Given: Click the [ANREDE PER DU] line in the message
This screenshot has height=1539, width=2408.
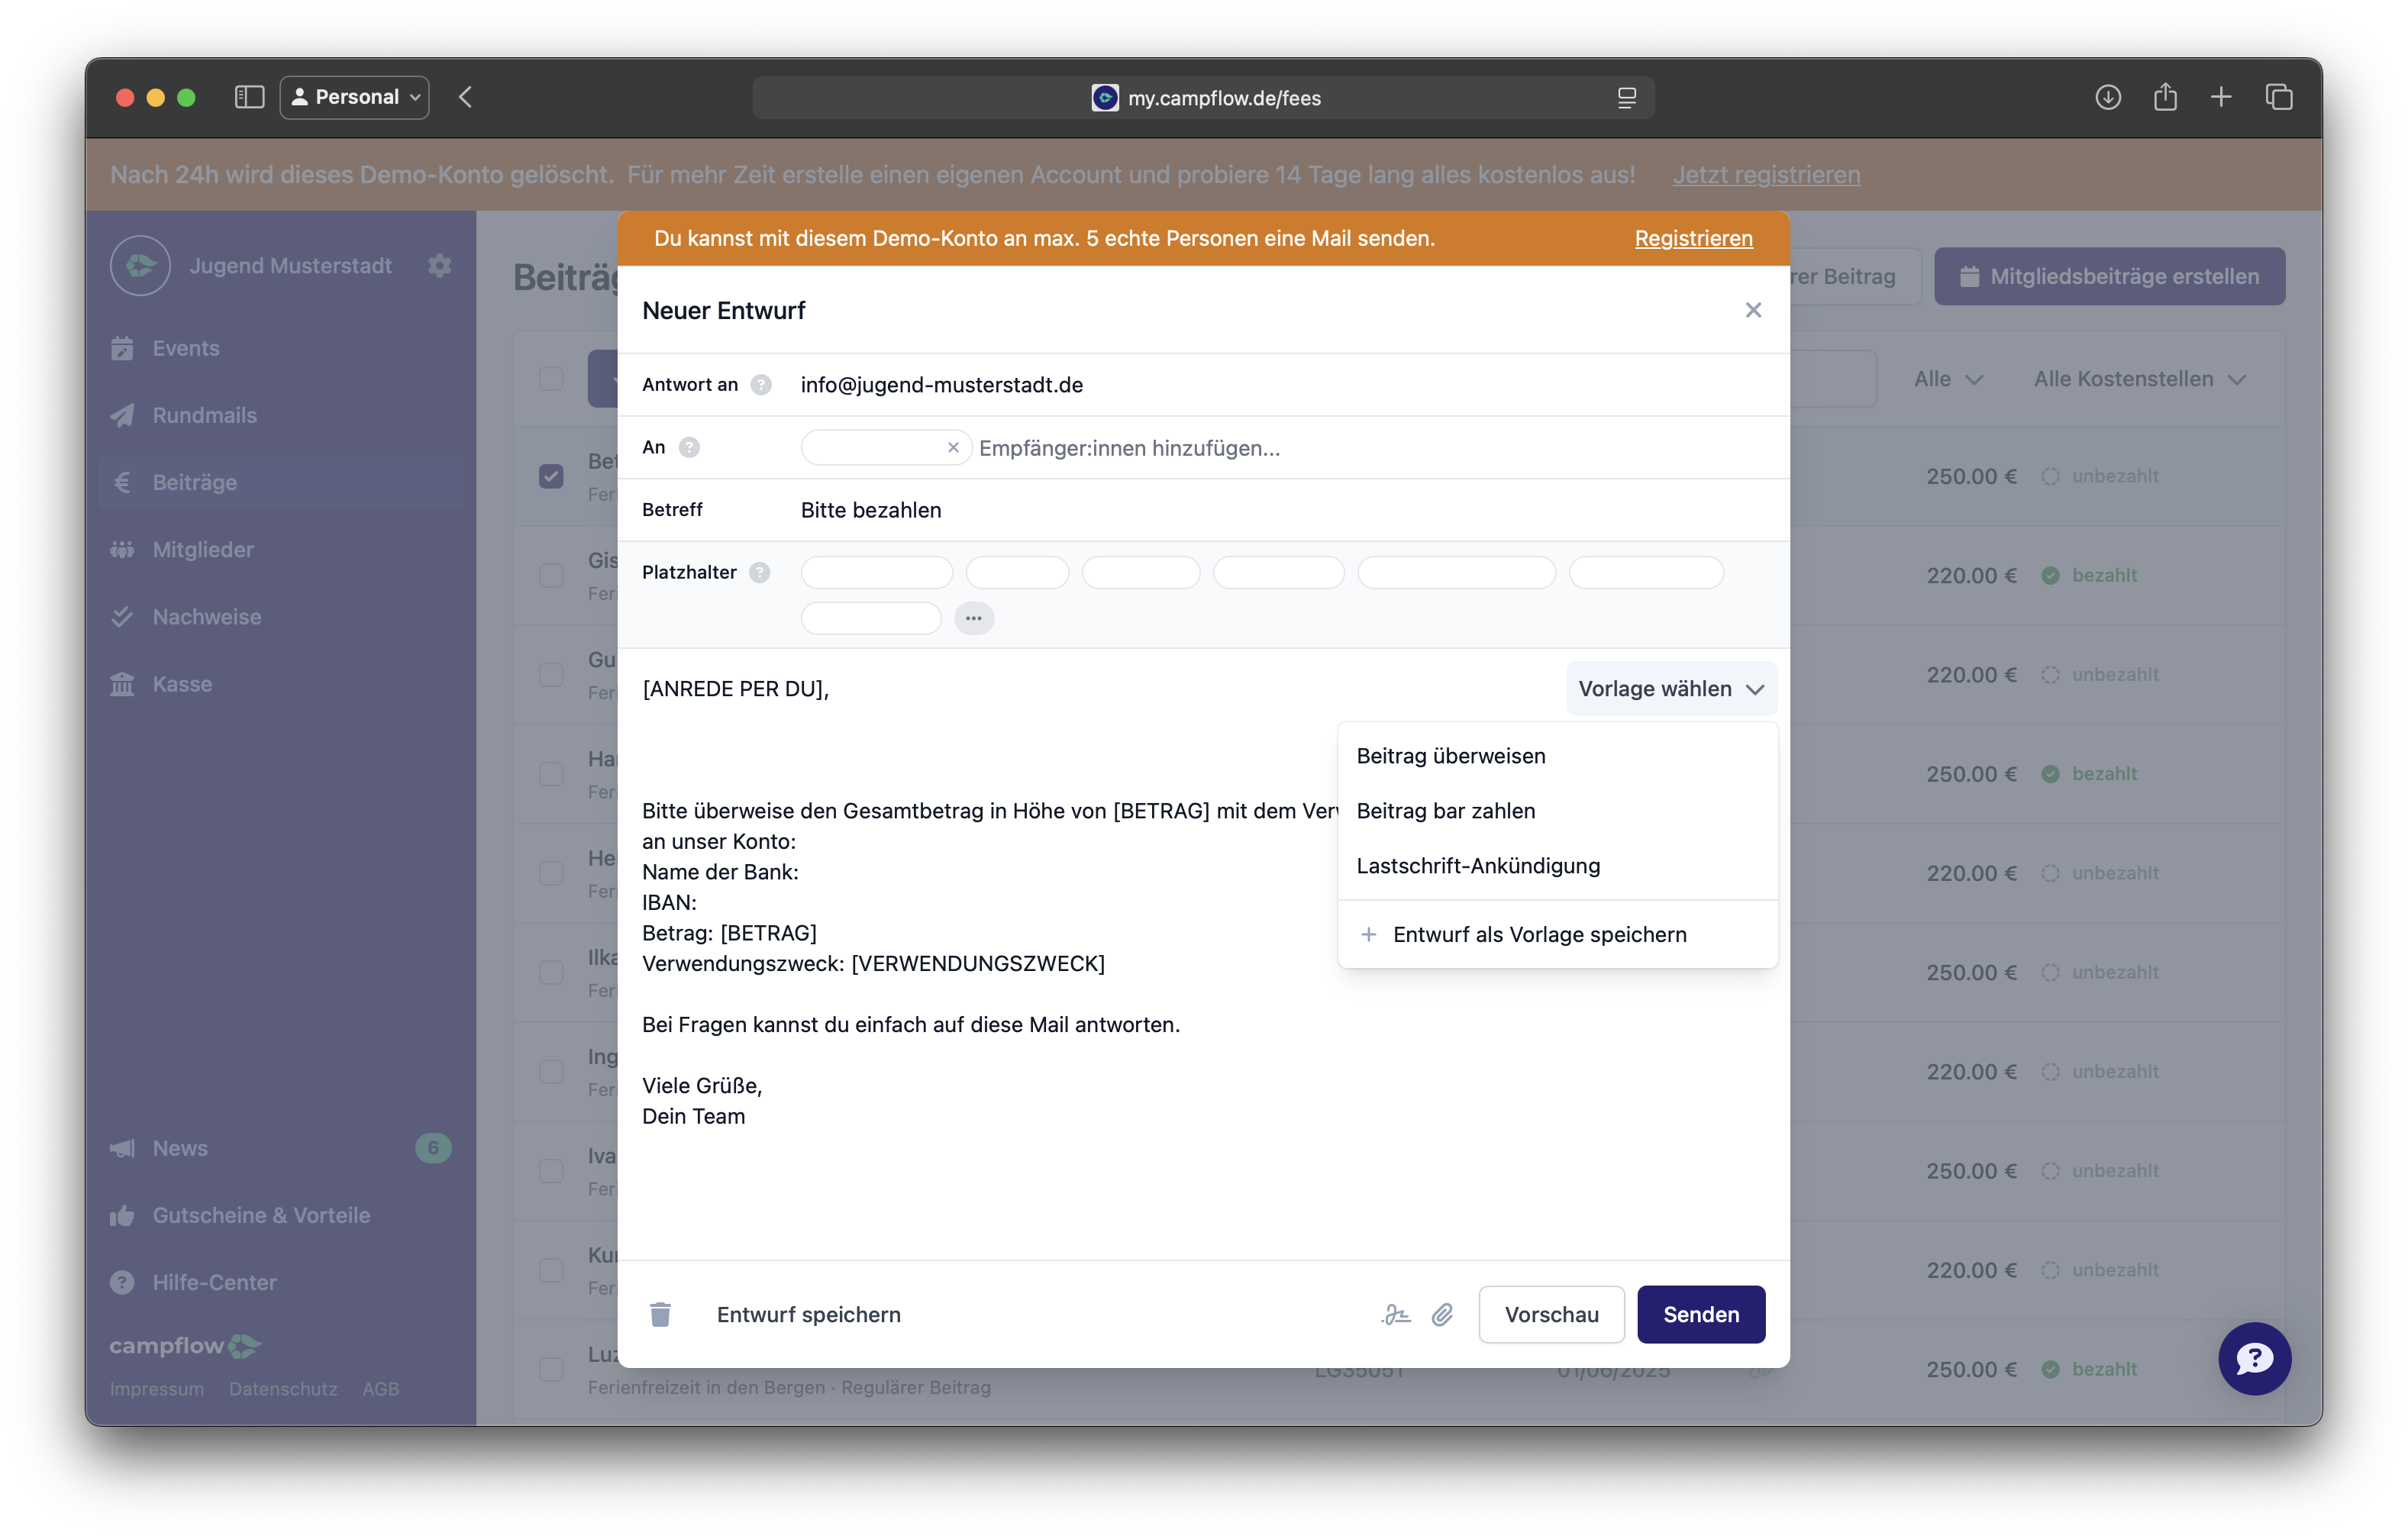Looking at the screenshot, I should pos(735,688).
